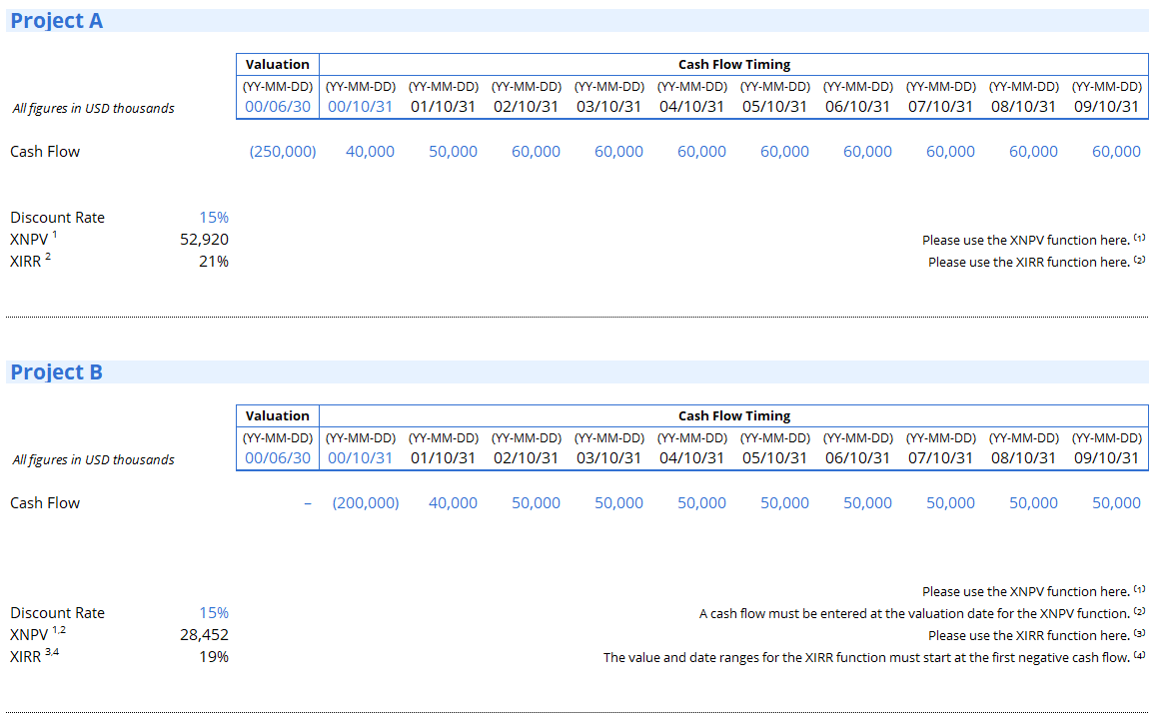Select the 28,452 XNPV result cell
The image size is (1162, 720).
click(204, 635)
